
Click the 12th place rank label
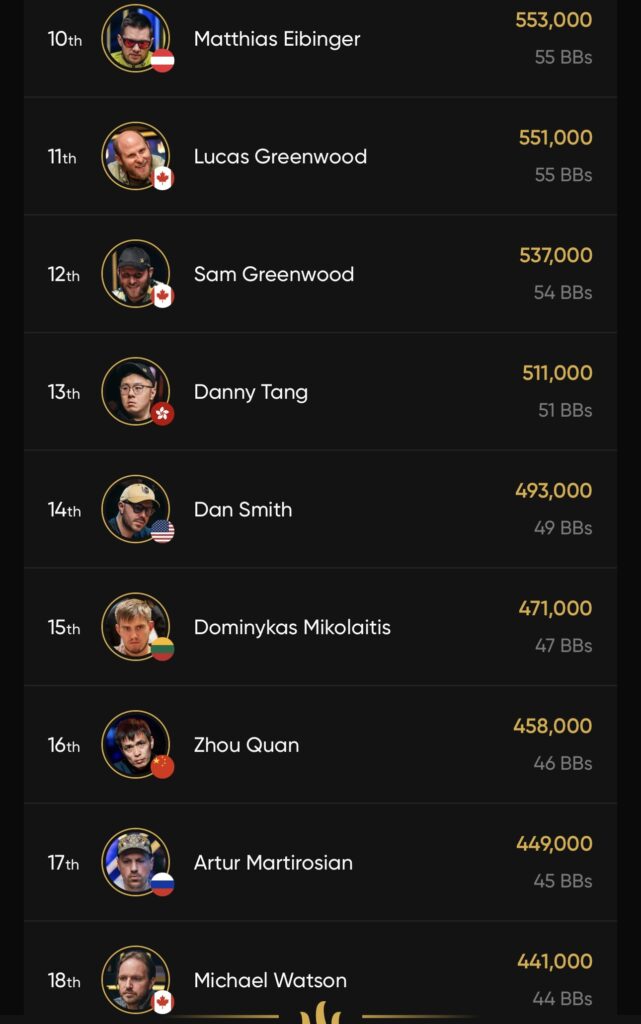click(64, 274)
